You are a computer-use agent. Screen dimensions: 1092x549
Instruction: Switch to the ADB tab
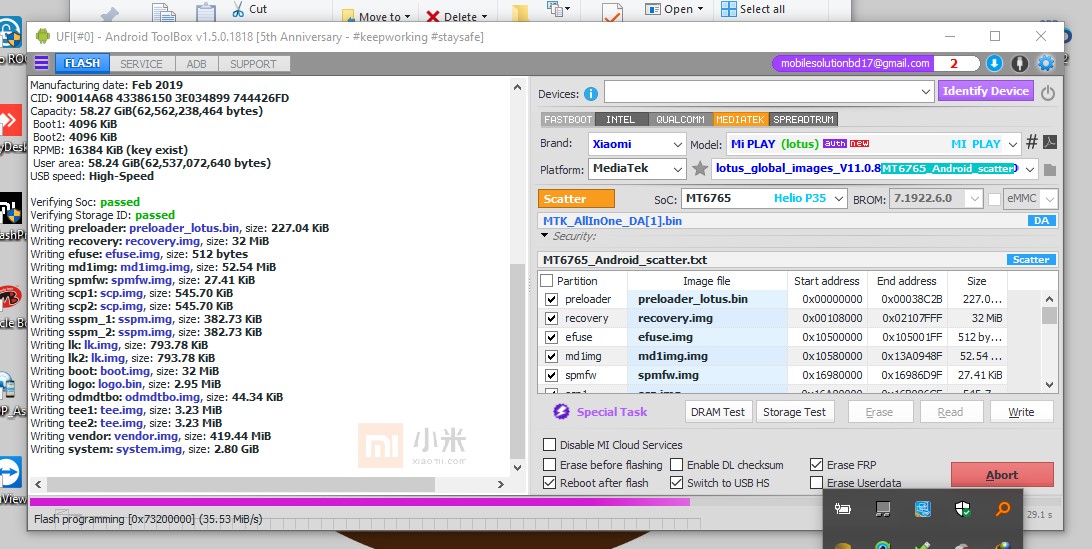tap(196, 63)
